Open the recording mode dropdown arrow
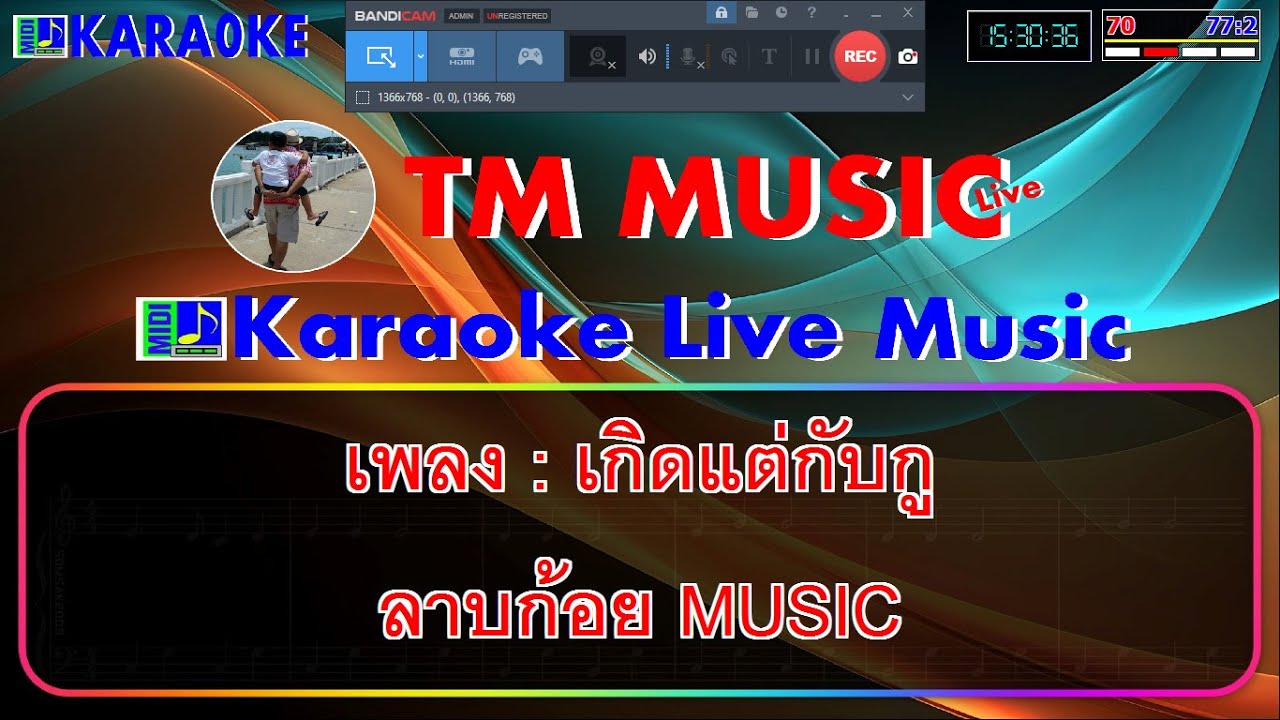Image resolution: width=1280 pixels, height=720 pixels. pyautogui.click(x=420, y=56)
